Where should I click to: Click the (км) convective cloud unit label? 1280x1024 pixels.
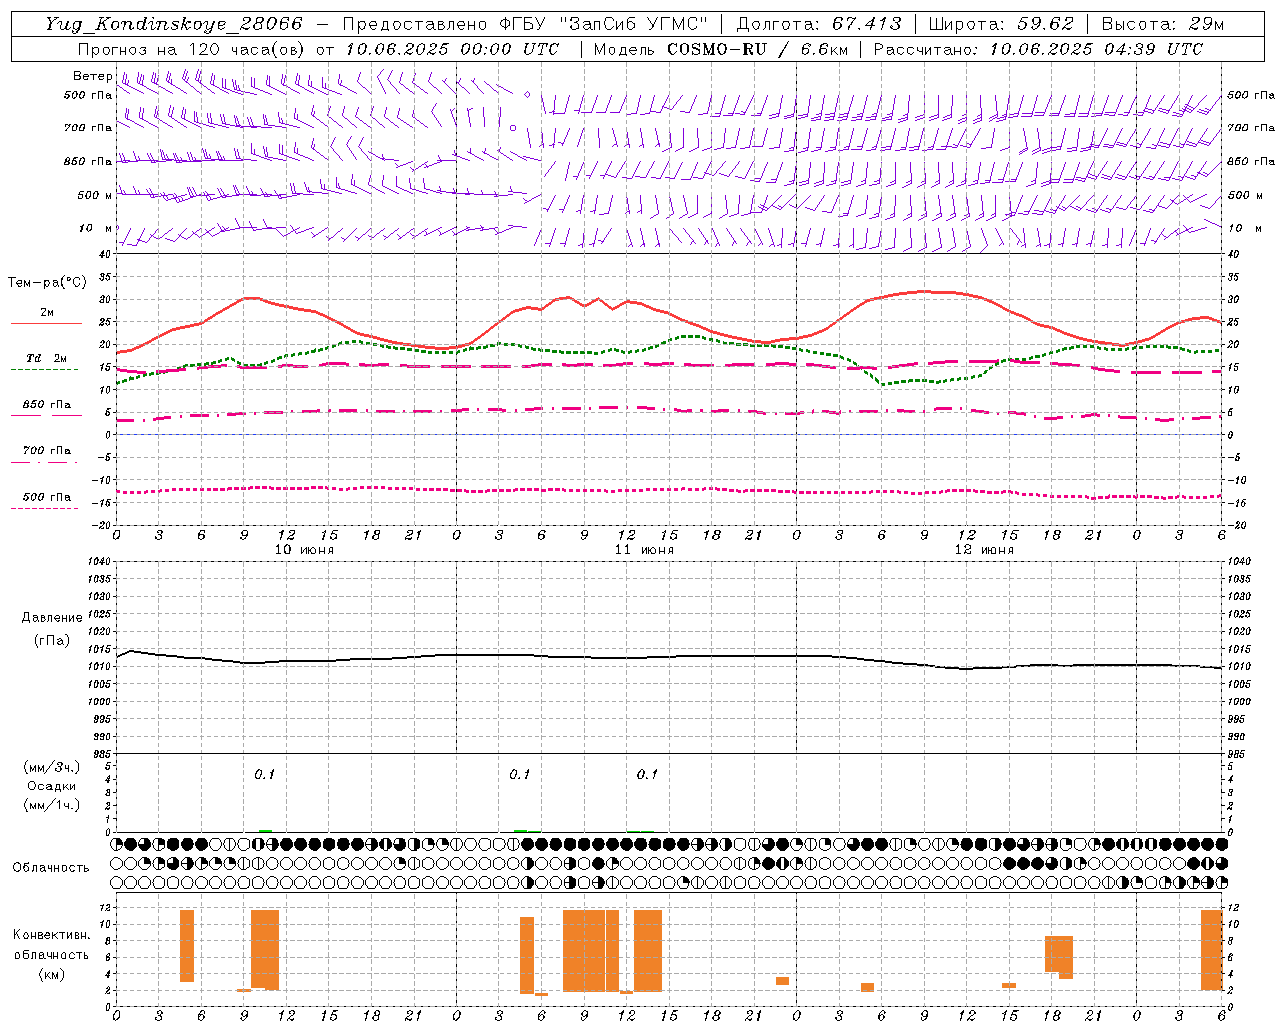point(52,974)
